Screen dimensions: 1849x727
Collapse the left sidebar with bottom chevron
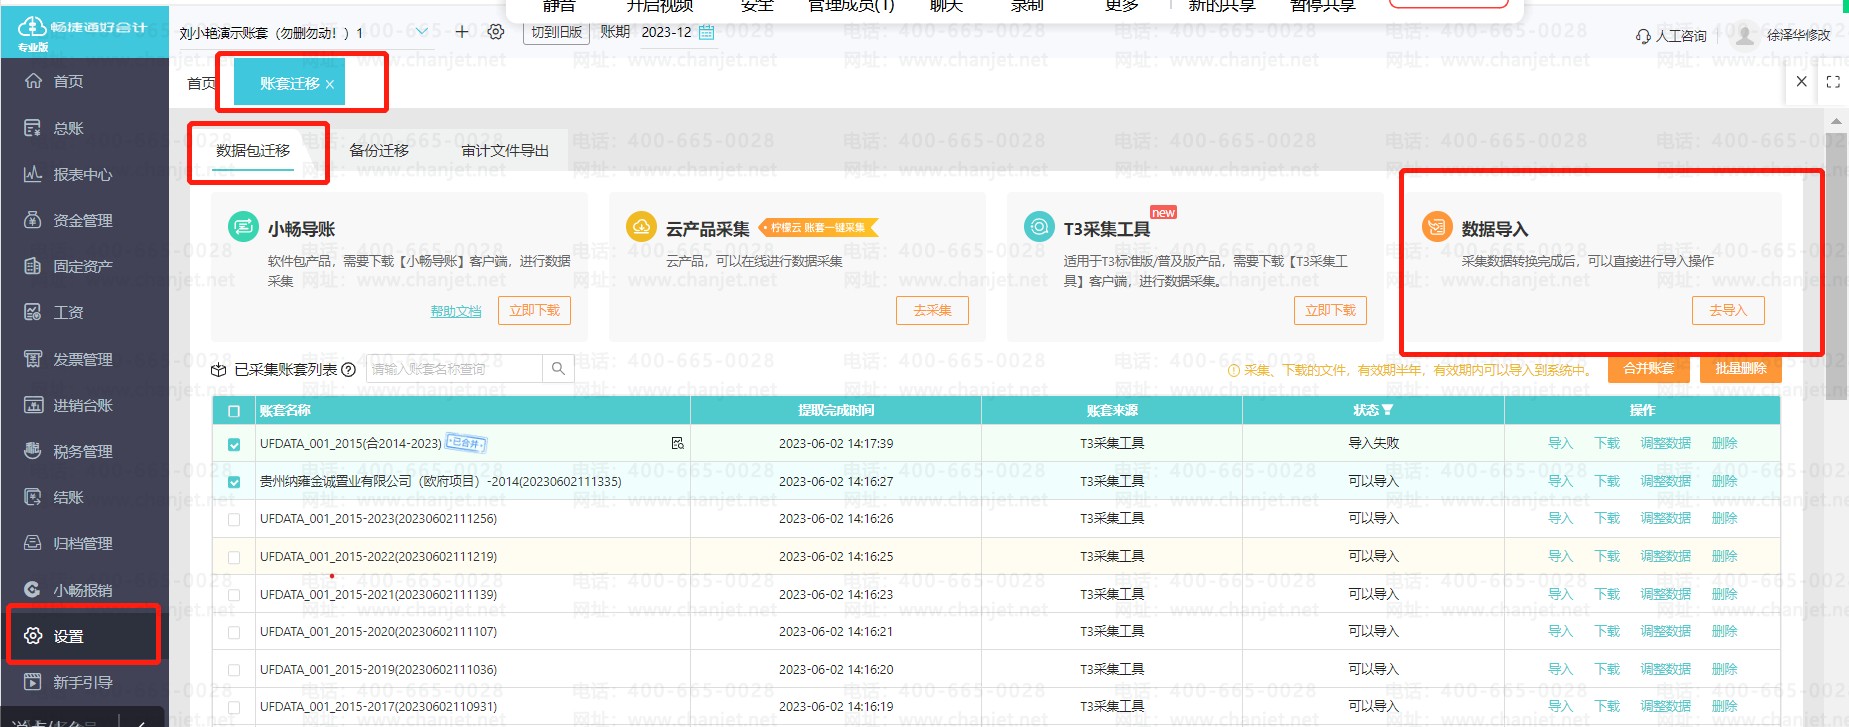coord(143,721)
